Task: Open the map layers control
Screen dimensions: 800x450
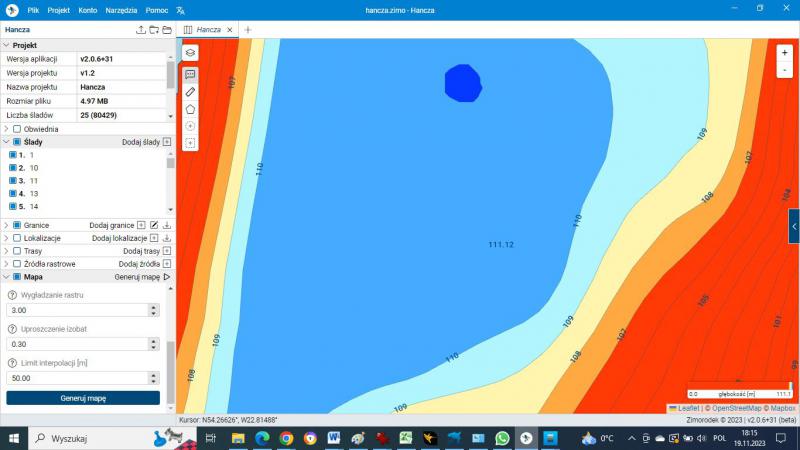Action: point(190,53)
